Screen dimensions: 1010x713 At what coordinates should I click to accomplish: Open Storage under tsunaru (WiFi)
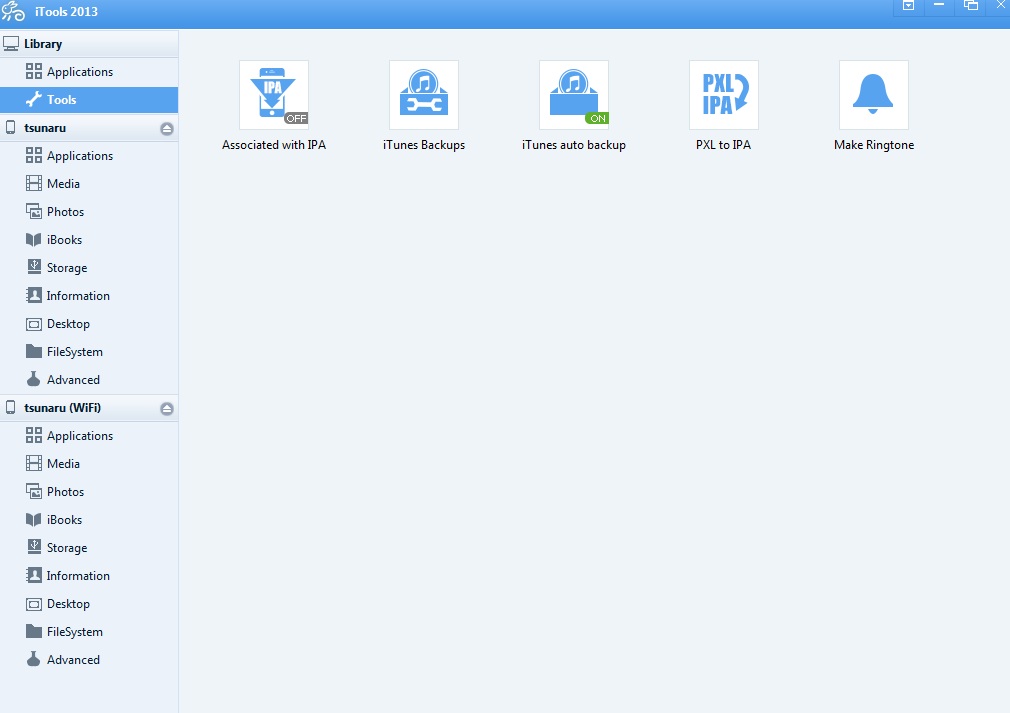[89, 548]
